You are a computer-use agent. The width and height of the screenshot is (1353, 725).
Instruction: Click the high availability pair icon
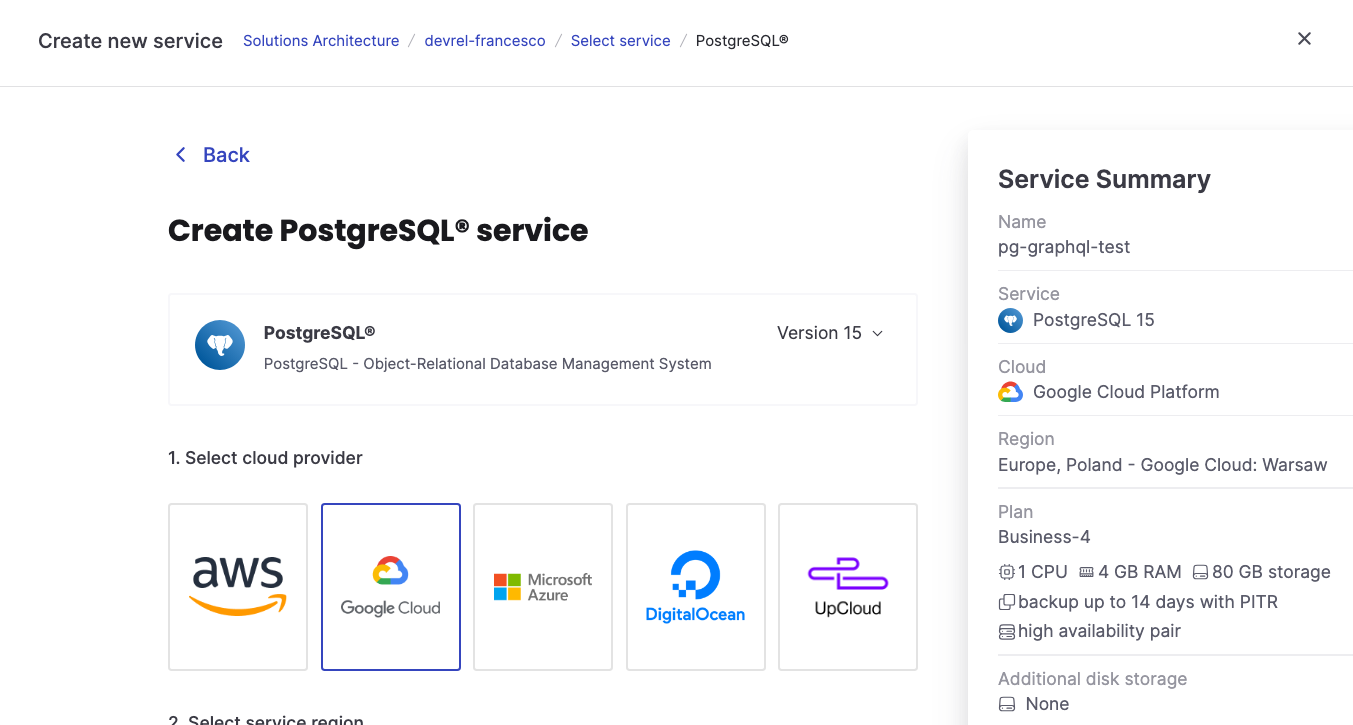(1006, 631)
